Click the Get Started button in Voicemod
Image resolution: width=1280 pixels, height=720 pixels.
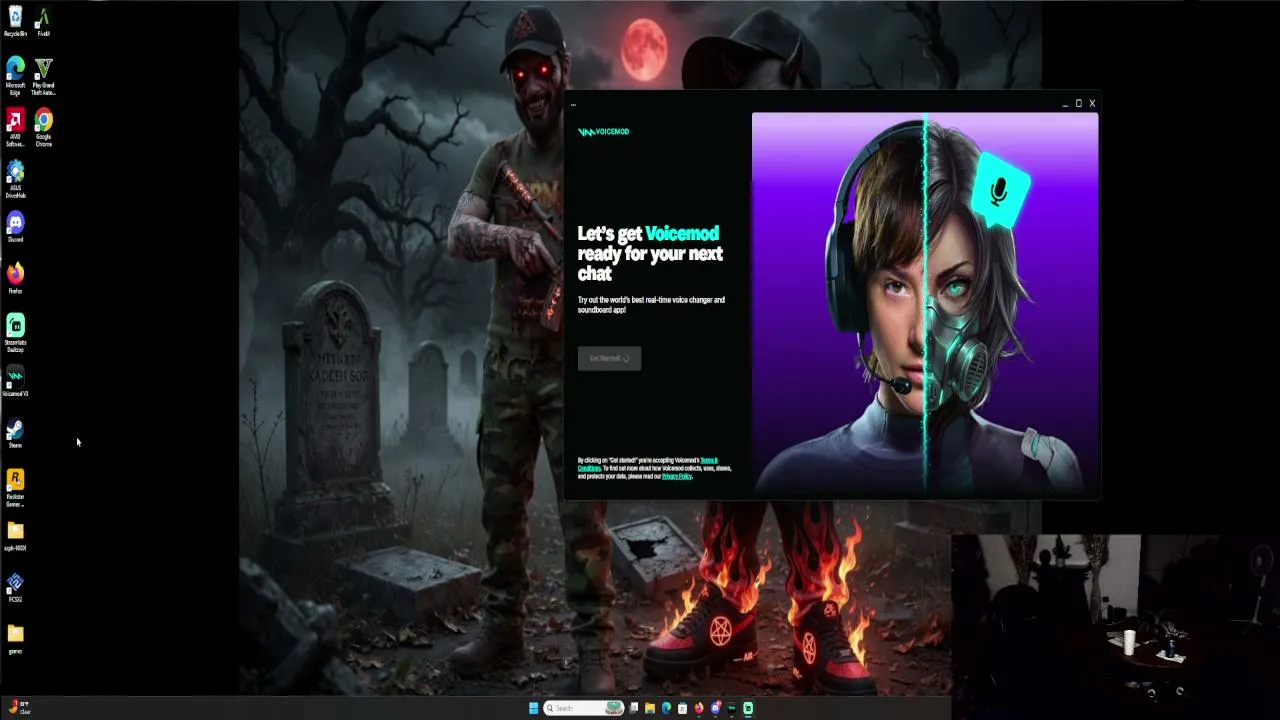[609, 358]
